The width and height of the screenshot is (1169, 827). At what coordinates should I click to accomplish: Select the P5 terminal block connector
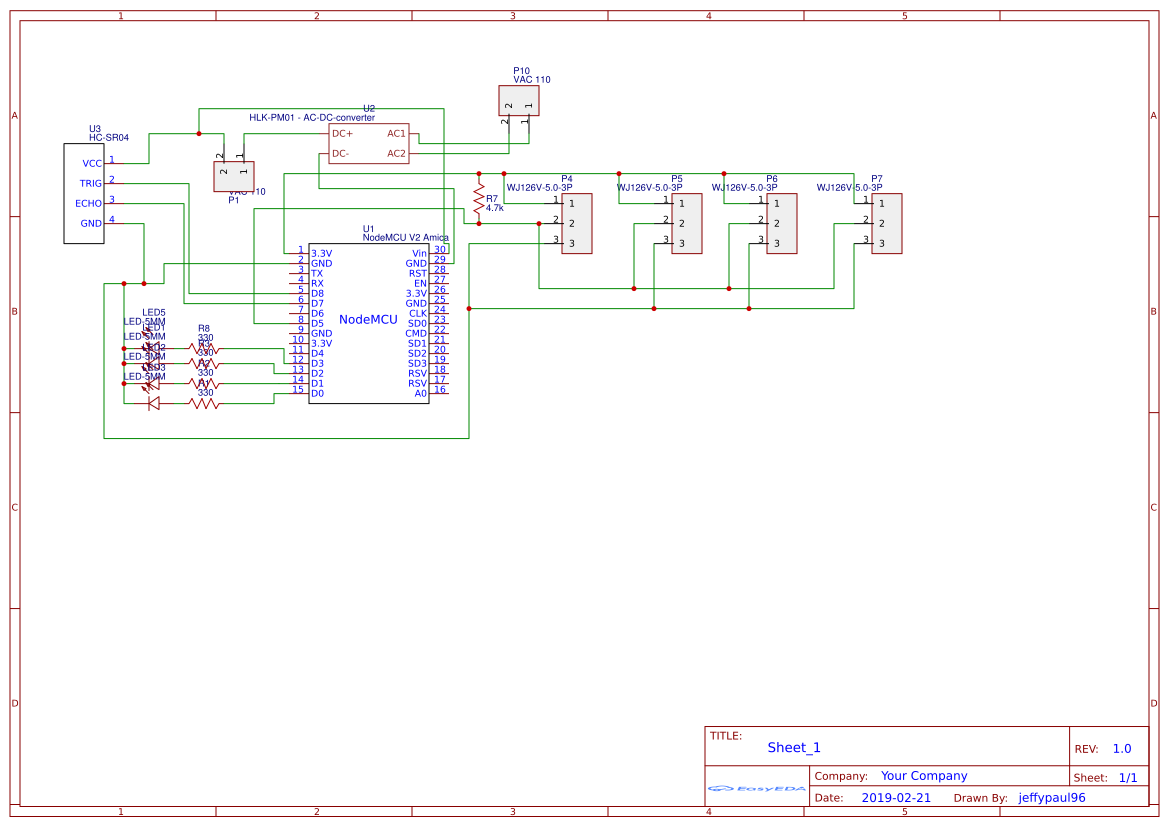687,224
